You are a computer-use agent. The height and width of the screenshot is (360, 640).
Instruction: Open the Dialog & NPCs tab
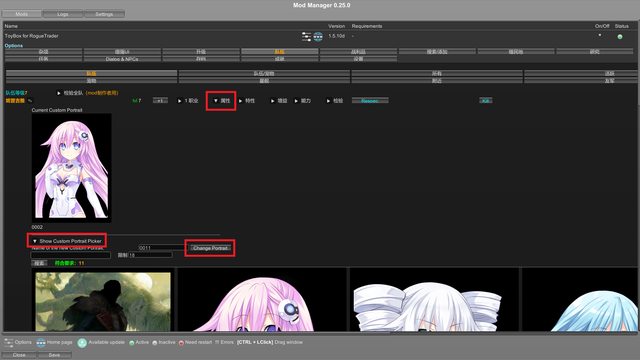(x=122, y=59)
